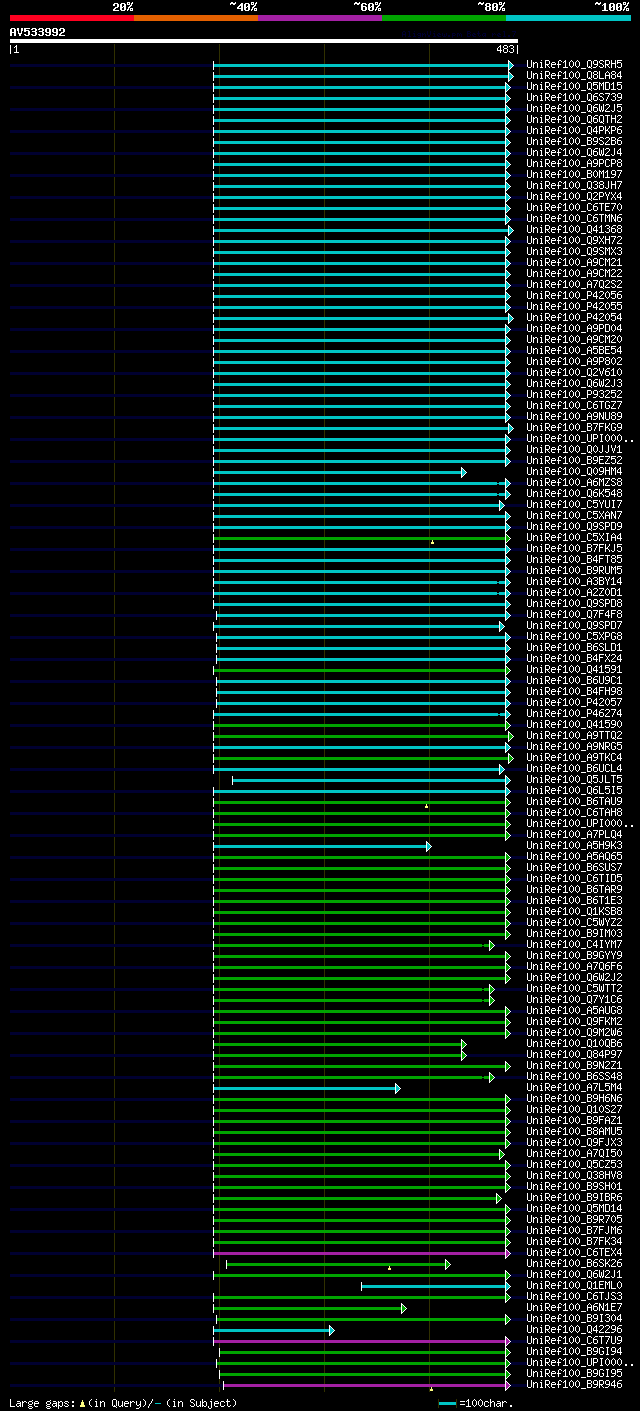Select the UniRef100_A5H9K3 label

coord(574,845)
